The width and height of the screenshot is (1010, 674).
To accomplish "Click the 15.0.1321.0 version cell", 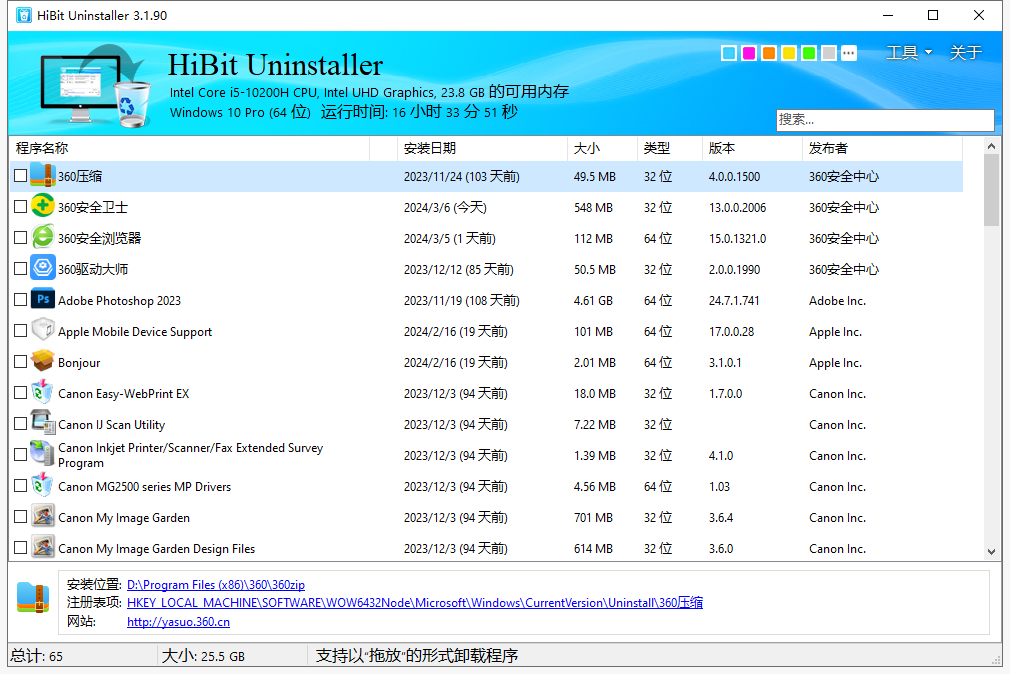I will tap(738, 238).
